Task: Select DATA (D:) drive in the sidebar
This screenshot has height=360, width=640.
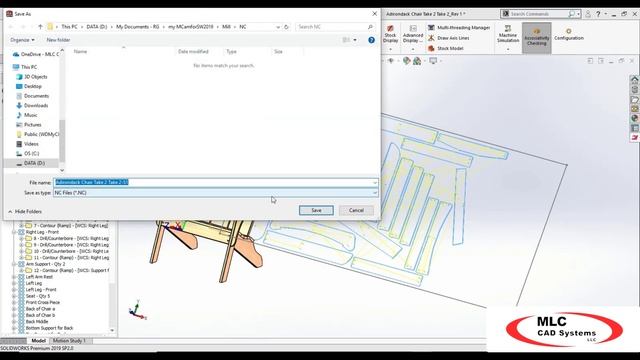Action: tap(31, 163)
